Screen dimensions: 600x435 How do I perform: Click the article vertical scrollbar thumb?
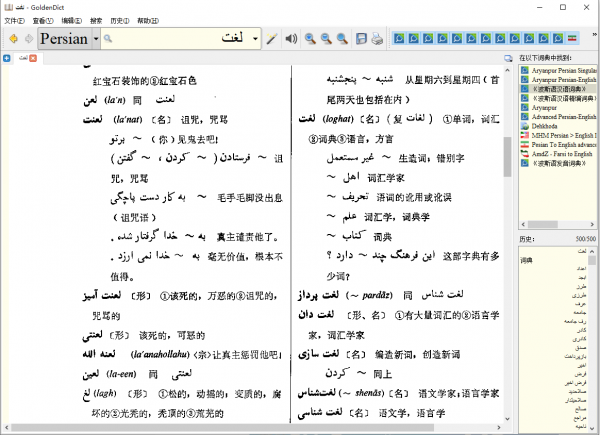pos(507,157)
